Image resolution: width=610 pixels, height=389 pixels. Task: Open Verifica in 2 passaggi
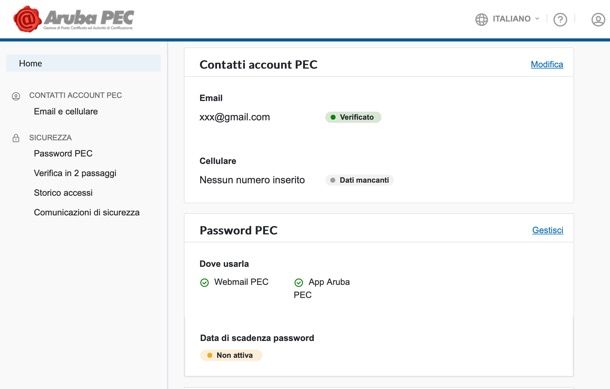(75, 173)
